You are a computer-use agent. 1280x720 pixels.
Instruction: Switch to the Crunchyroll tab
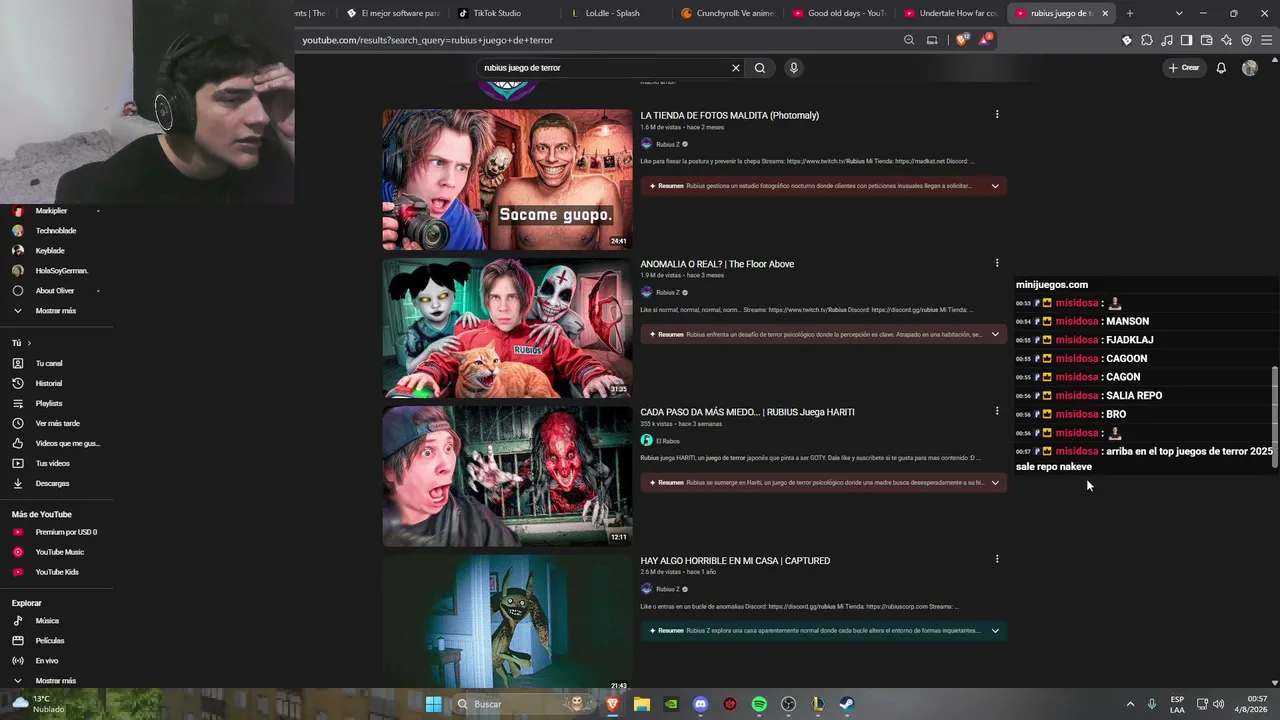click(729, 13)
